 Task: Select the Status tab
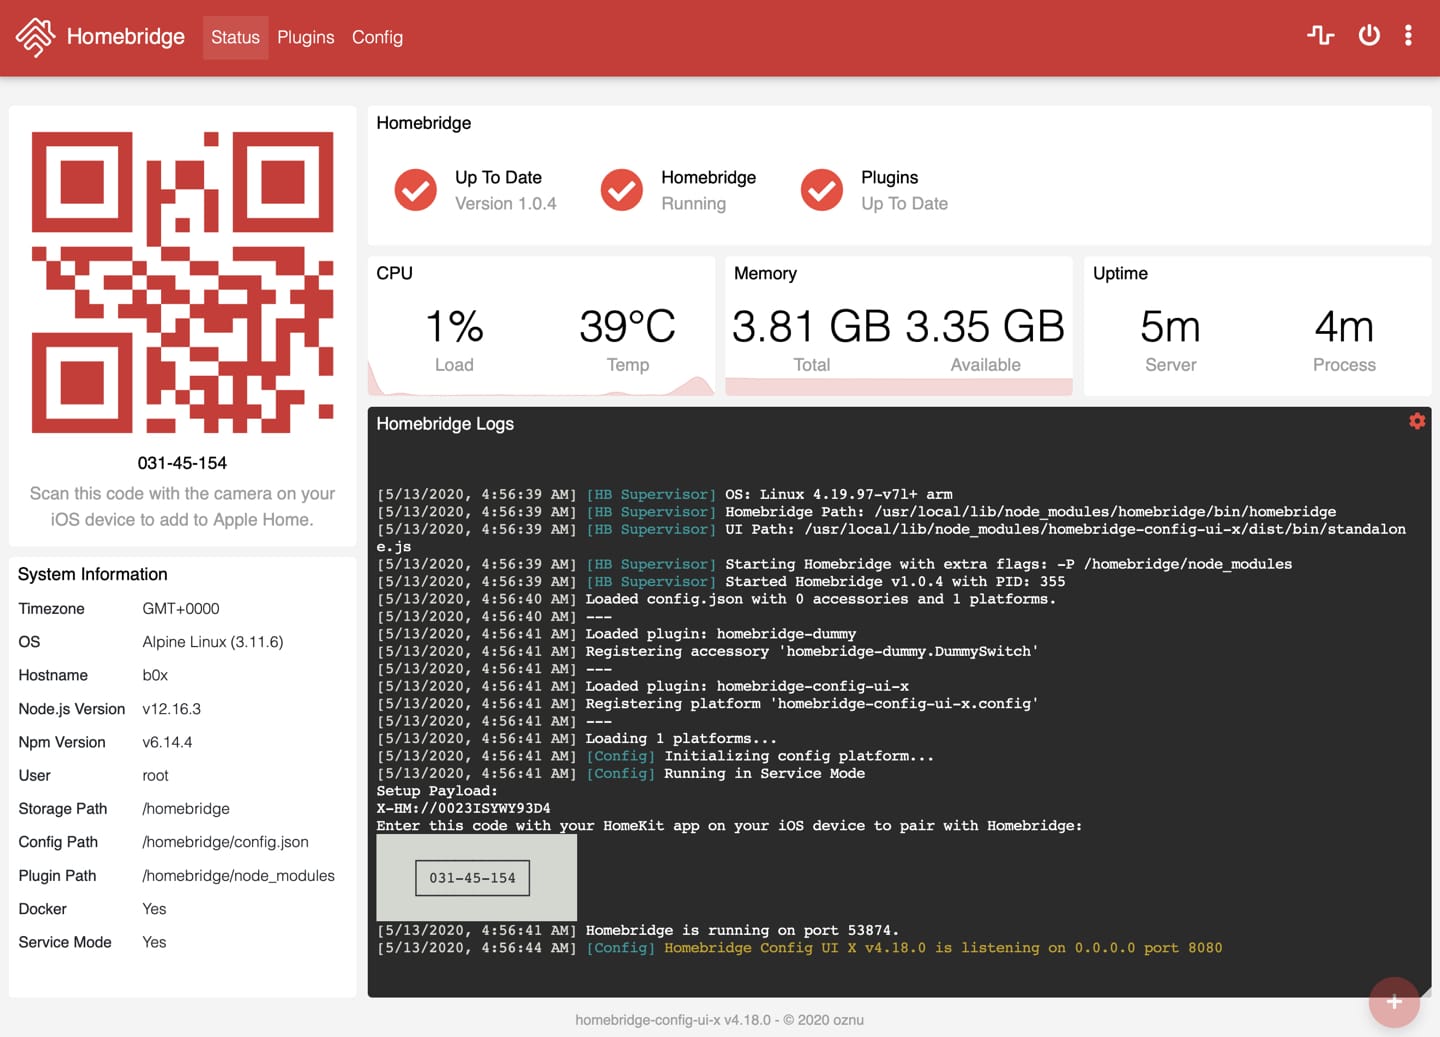tap(235, 37)
